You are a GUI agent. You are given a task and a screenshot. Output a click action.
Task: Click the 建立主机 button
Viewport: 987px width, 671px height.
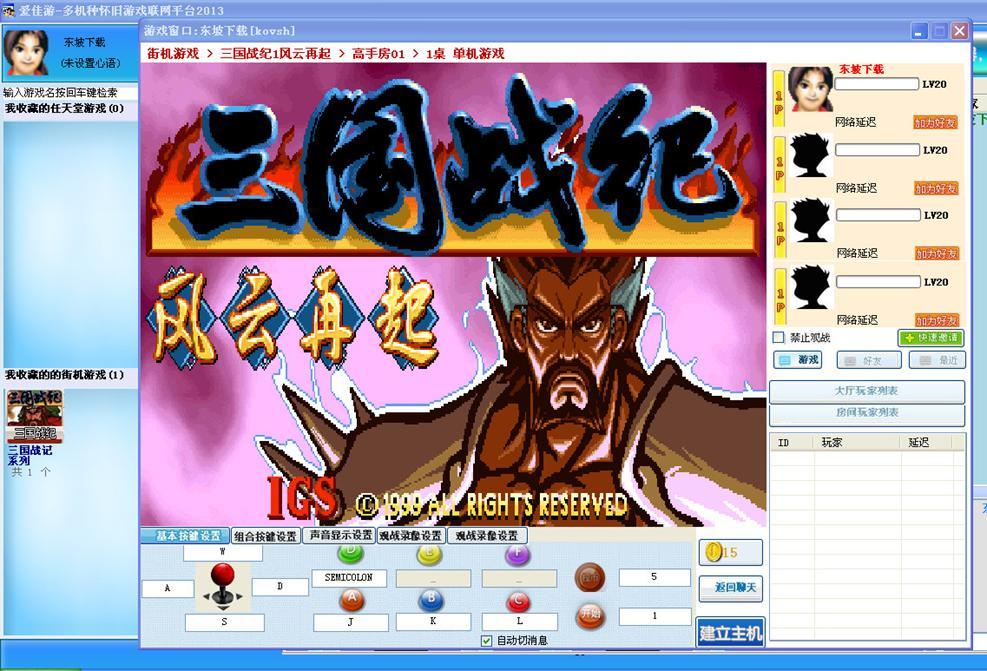(x=730, y=632)
